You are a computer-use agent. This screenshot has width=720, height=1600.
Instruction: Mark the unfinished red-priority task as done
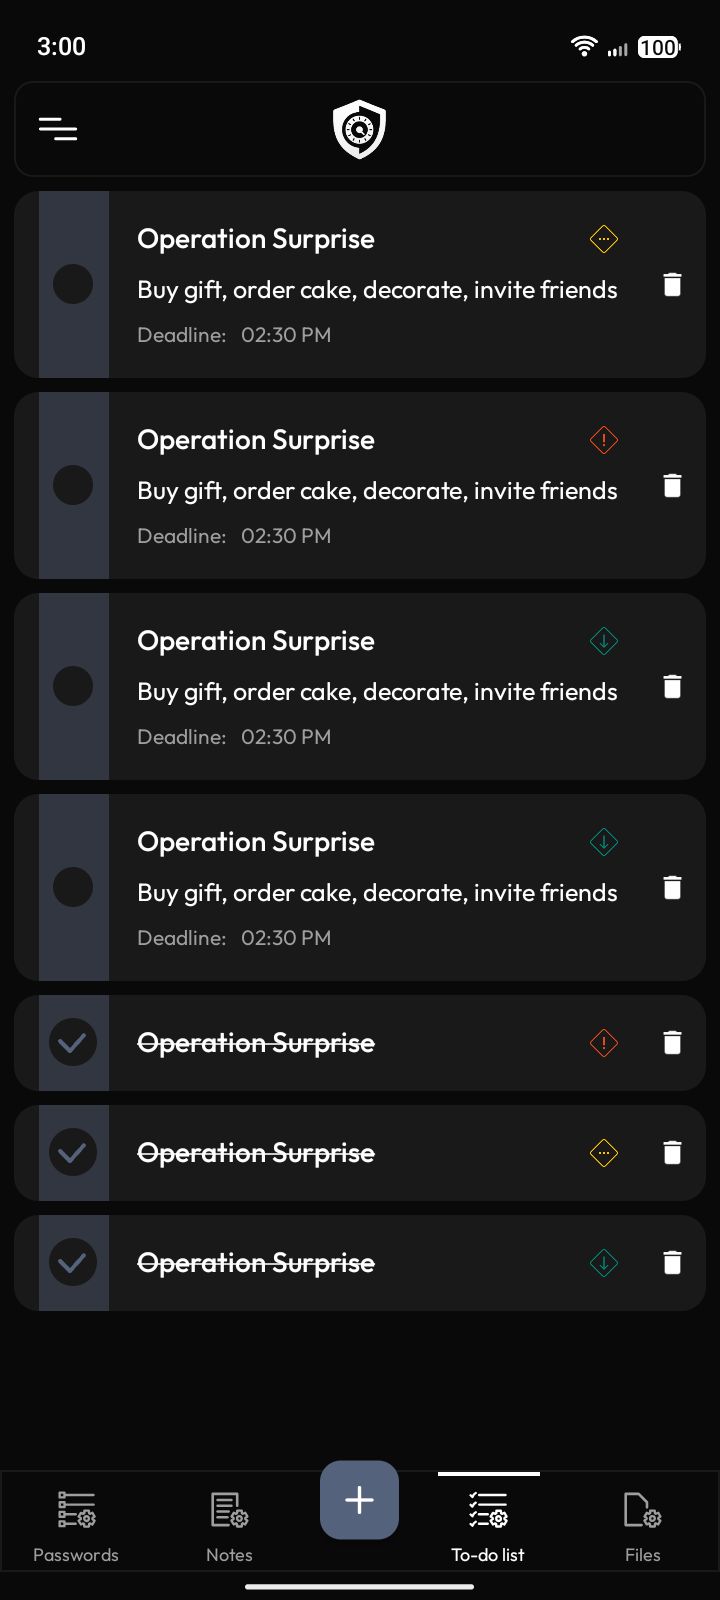73,486
